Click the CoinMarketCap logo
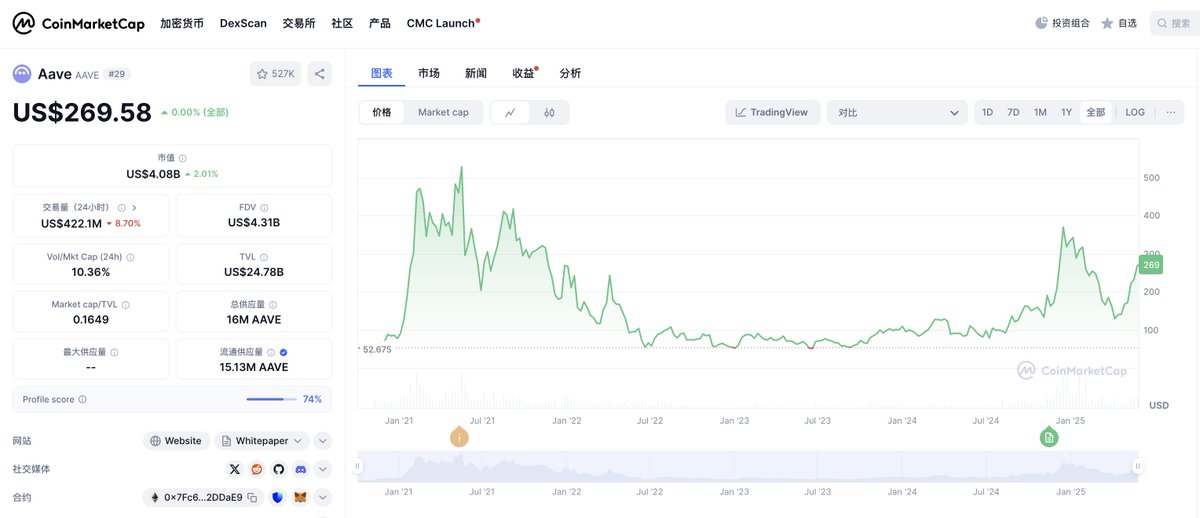1200x518 pixels. click(78, 23)
